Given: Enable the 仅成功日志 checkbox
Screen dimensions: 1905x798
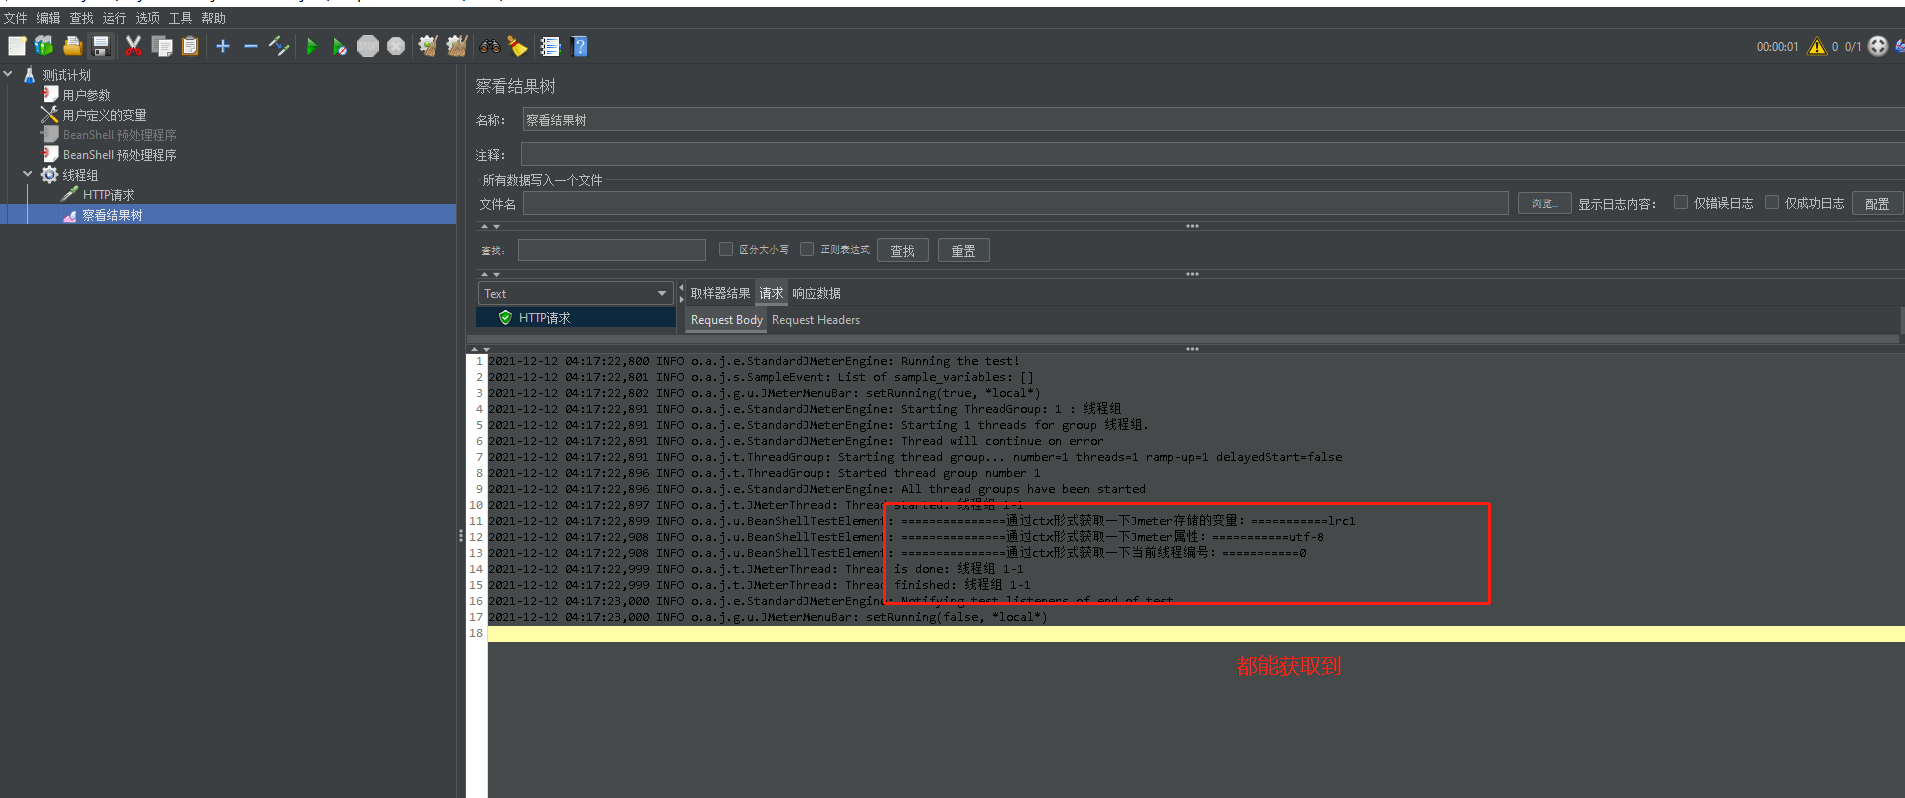Looking at the screenshot, I should [x=1772, y=202].
